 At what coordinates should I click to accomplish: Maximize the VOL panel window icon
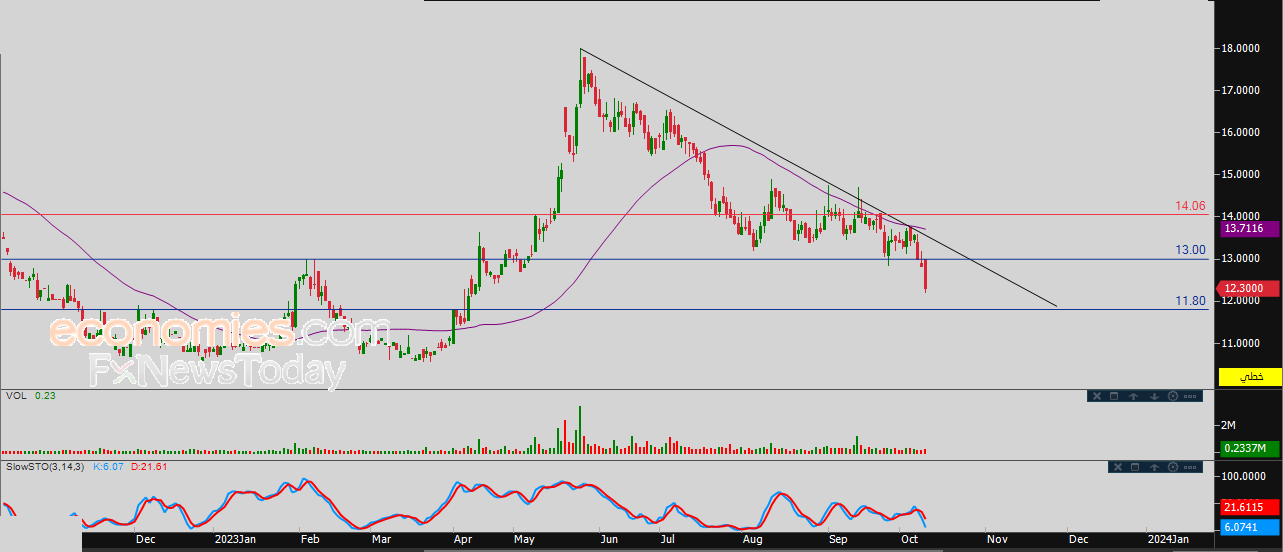[1114, 396]
